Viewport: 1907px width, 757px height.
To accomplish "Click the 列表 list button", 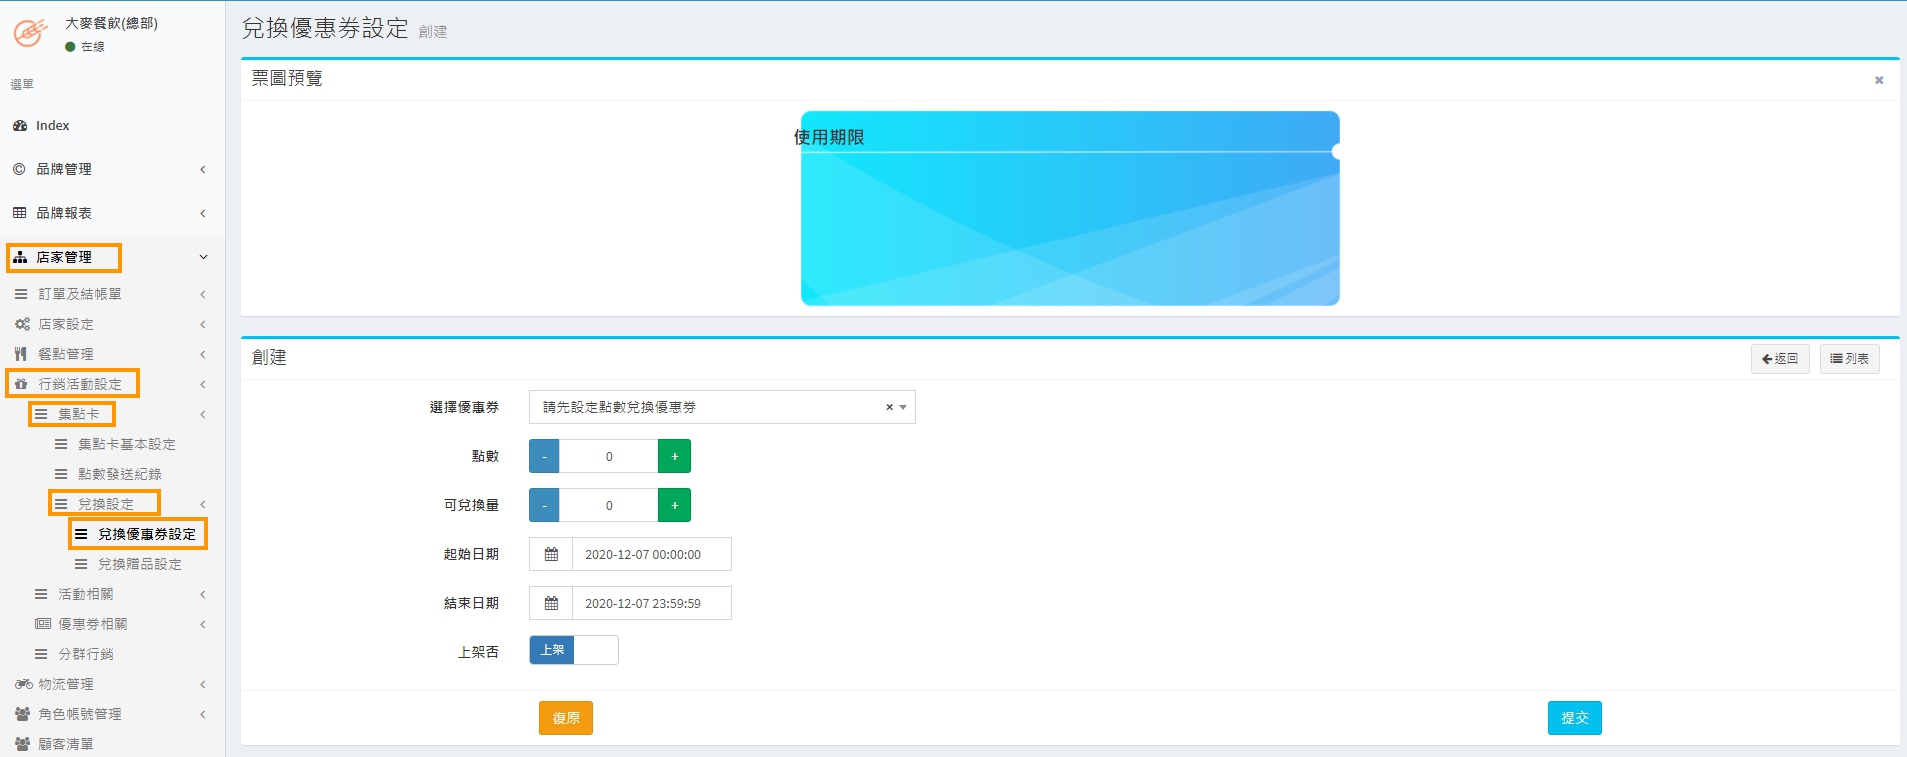I will (1849, 359).
